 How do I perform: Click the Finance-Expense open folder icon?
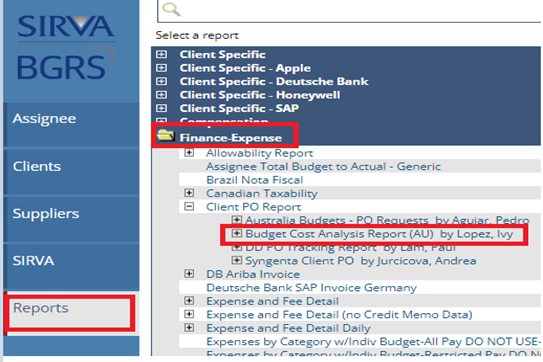click(166, 135)
